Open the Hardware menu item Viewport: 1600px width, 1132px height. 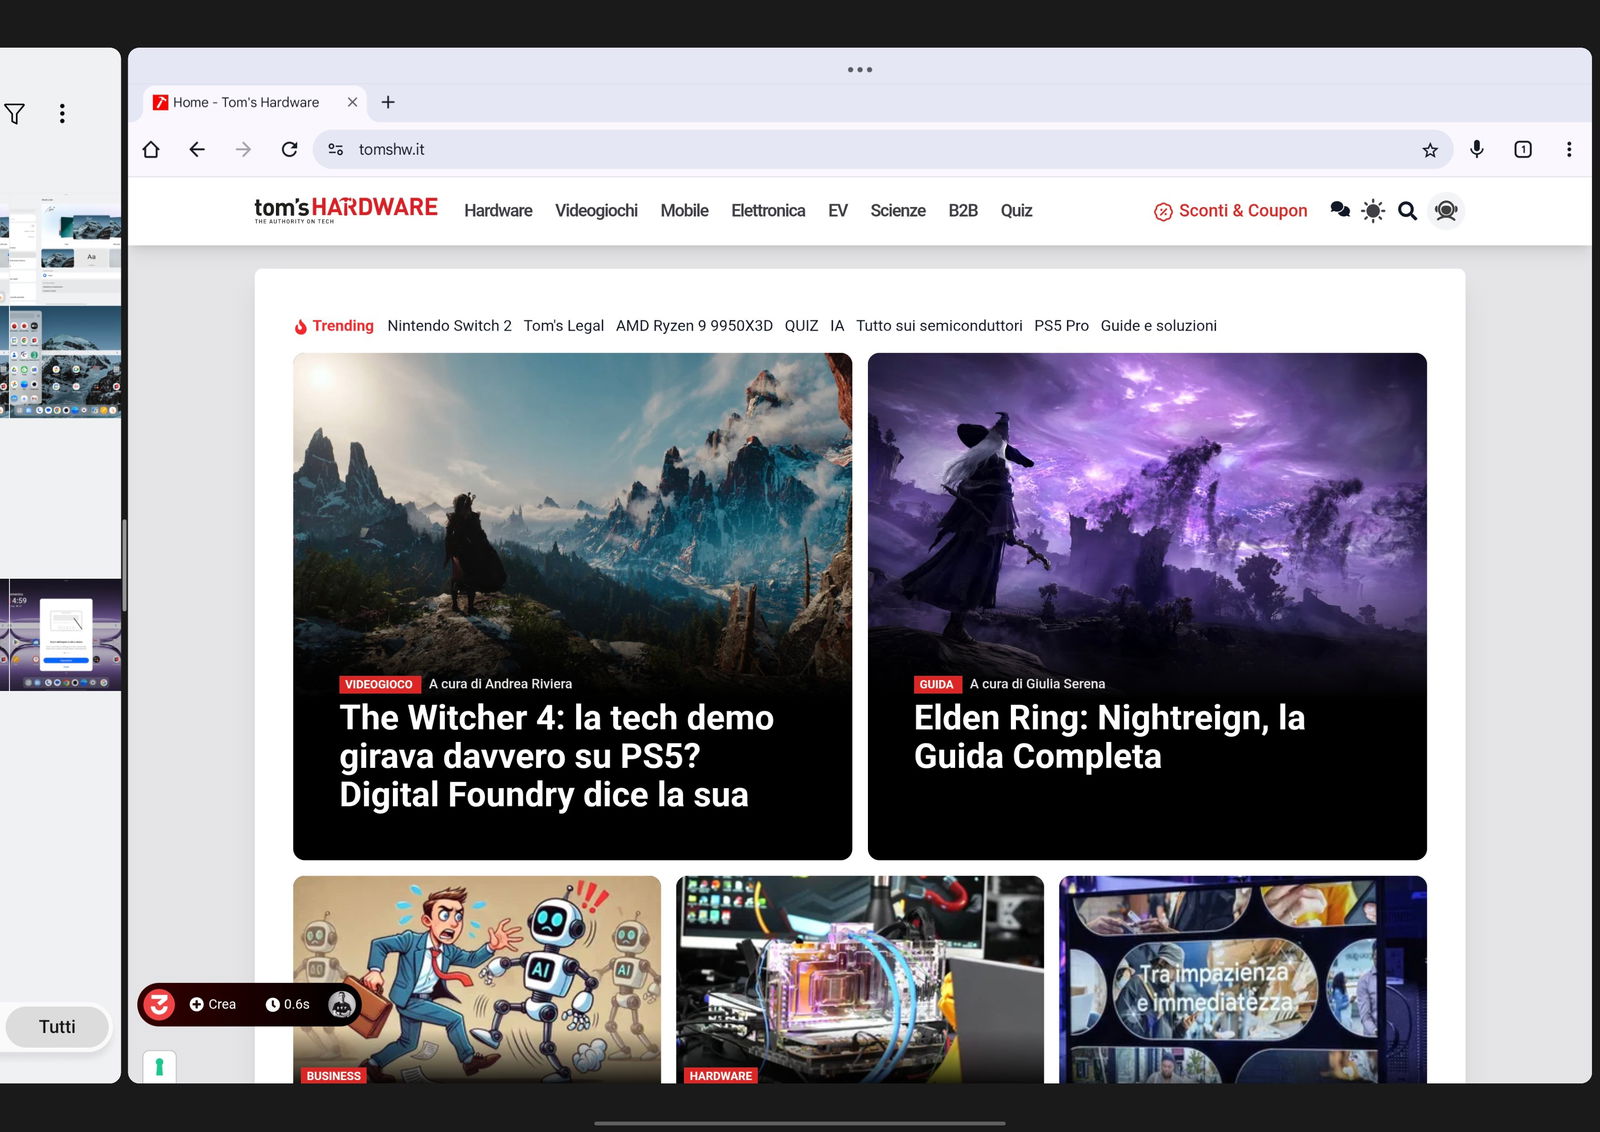(x=498, y=210)
